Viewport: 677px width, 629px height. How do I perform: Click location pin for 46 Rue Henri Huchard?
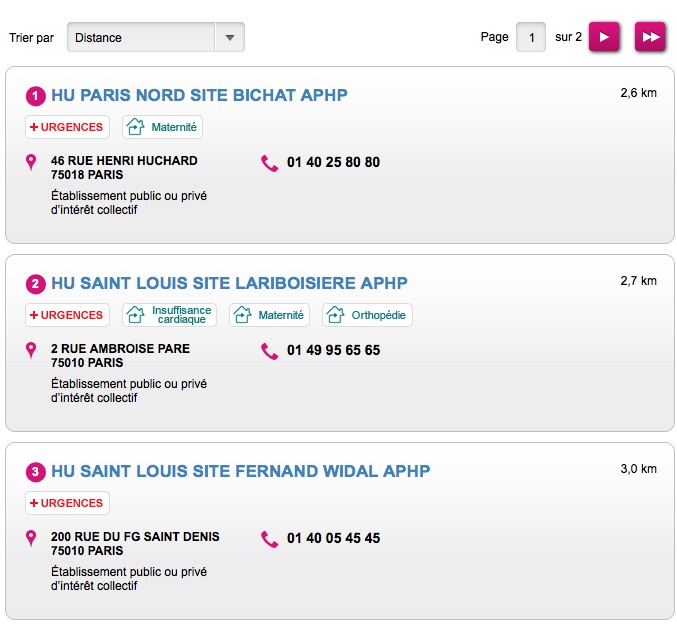pos(31,162)
